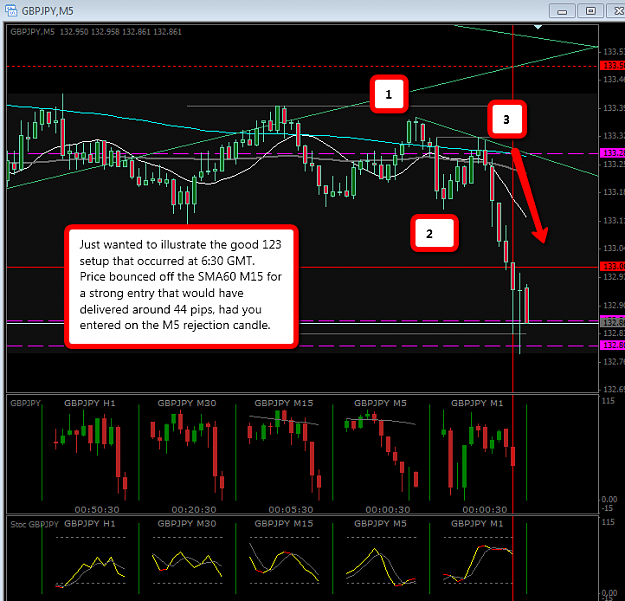This screenshot has width=625, height=601.
Task: Click 'GBPJPY M30' label in Stoc panel
Action: click(187, 523)
